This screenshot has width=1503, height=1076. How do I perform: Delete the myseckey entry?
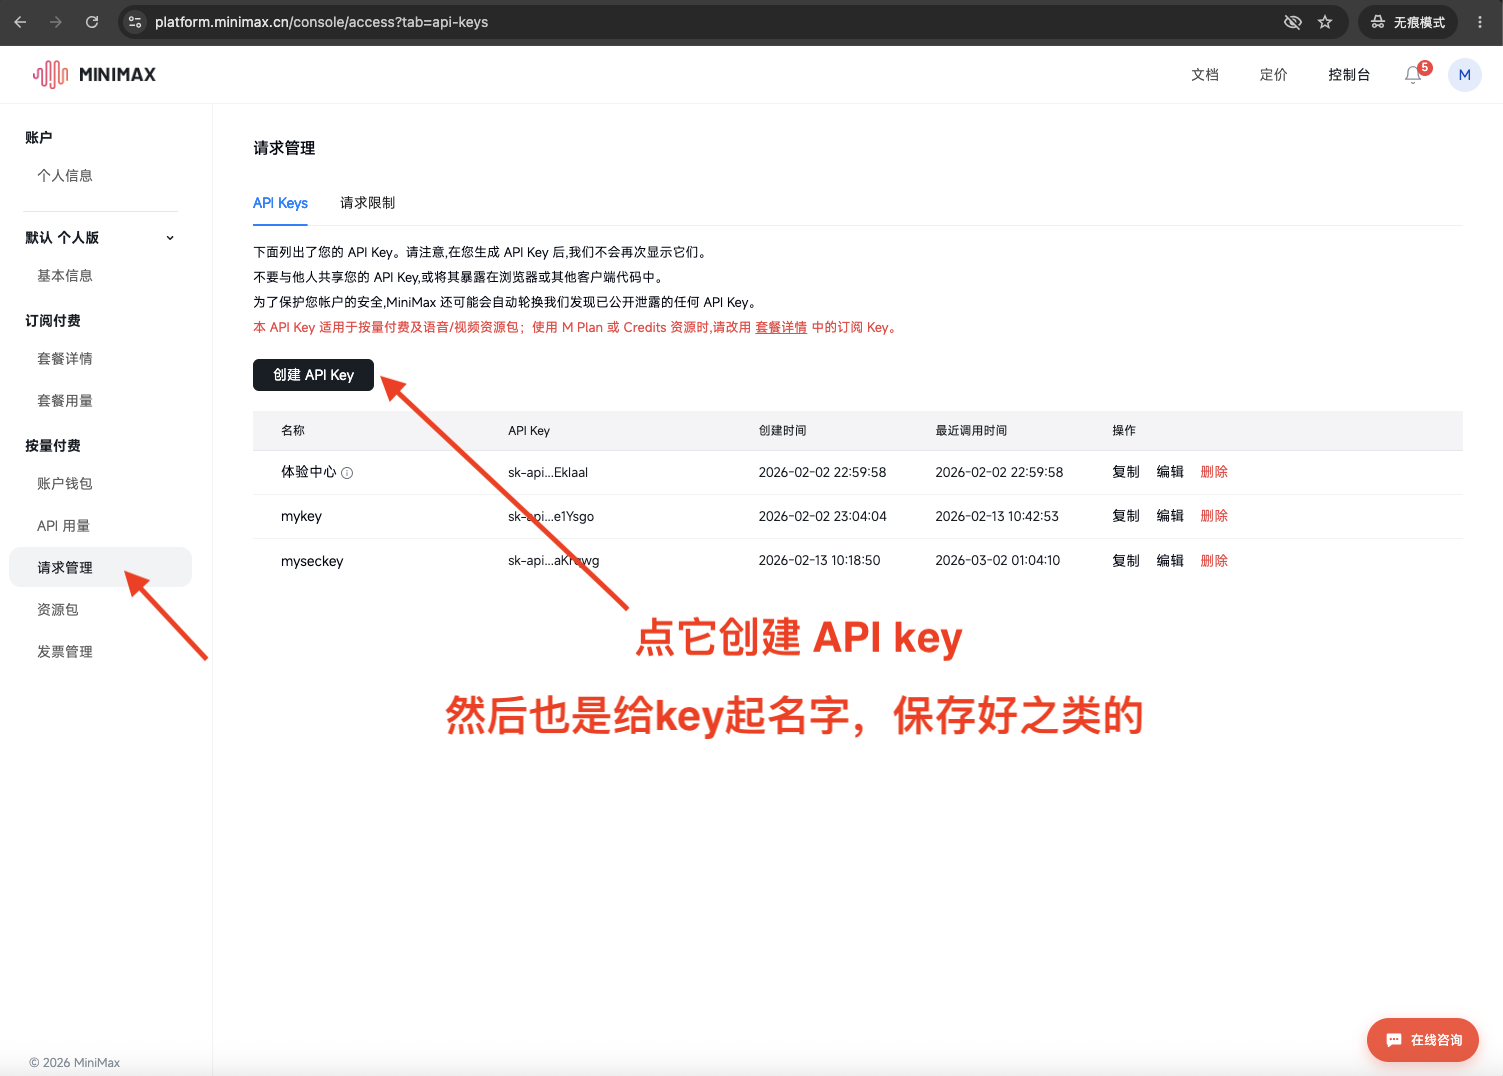tap(1214, 561)
